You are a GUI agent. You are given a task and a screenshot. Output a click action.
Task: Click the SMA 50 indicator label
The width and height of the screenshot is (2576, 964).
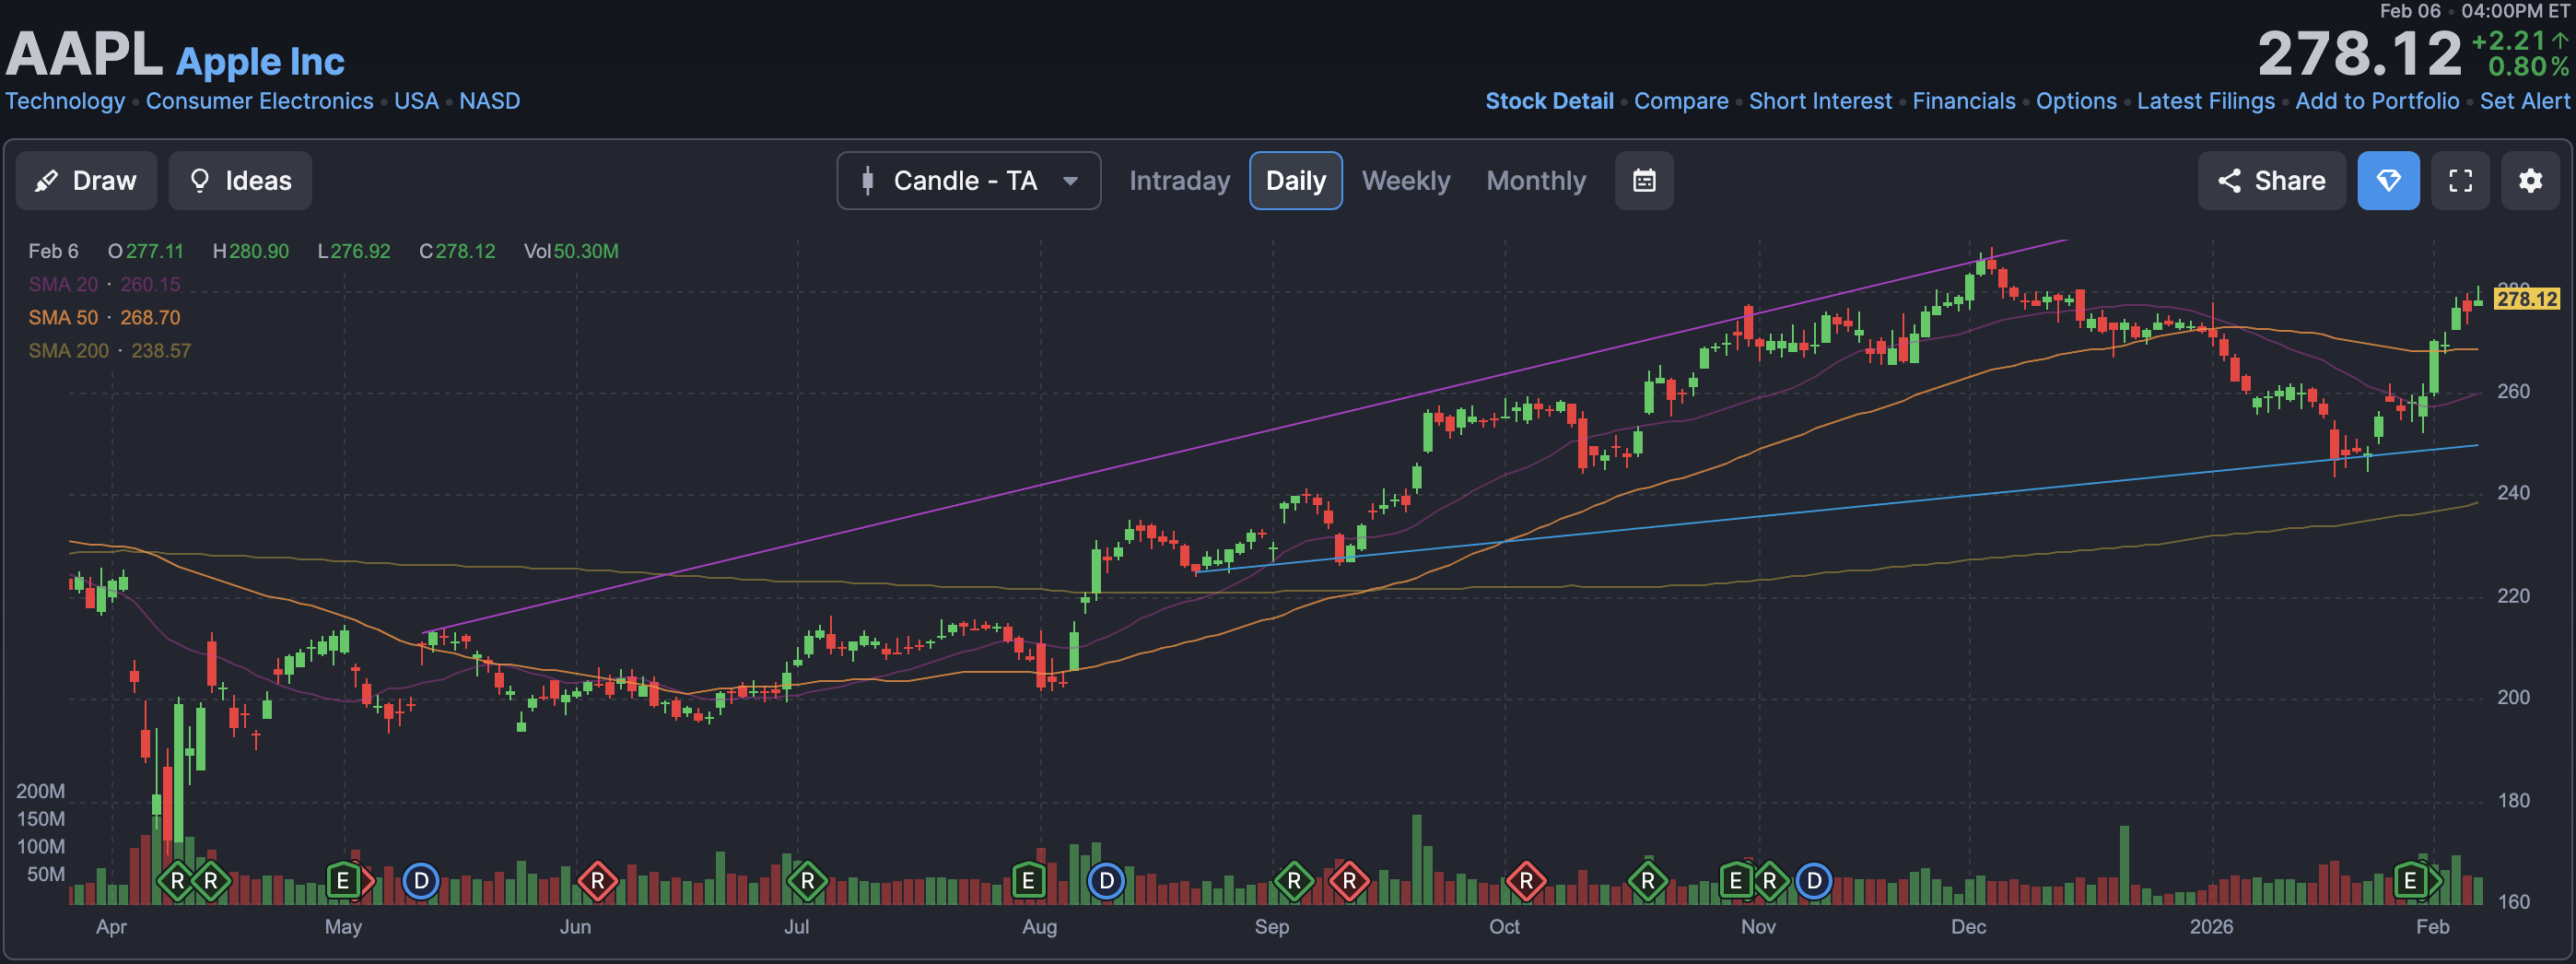(104, 317)
